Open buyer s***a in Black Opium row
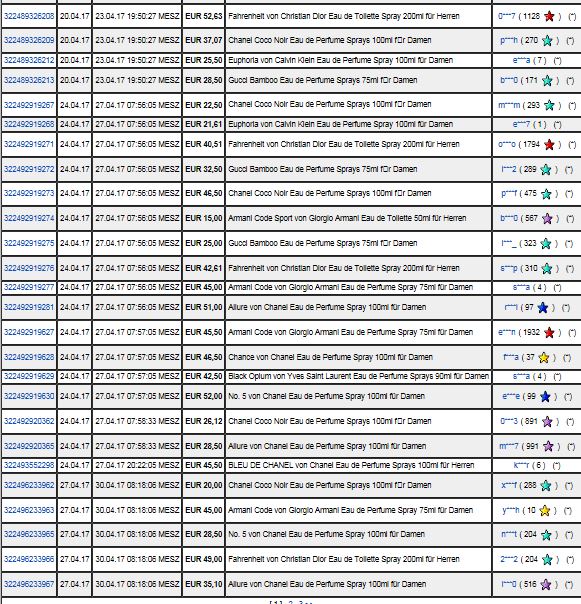Screen dimensions: 581x604 521,376
